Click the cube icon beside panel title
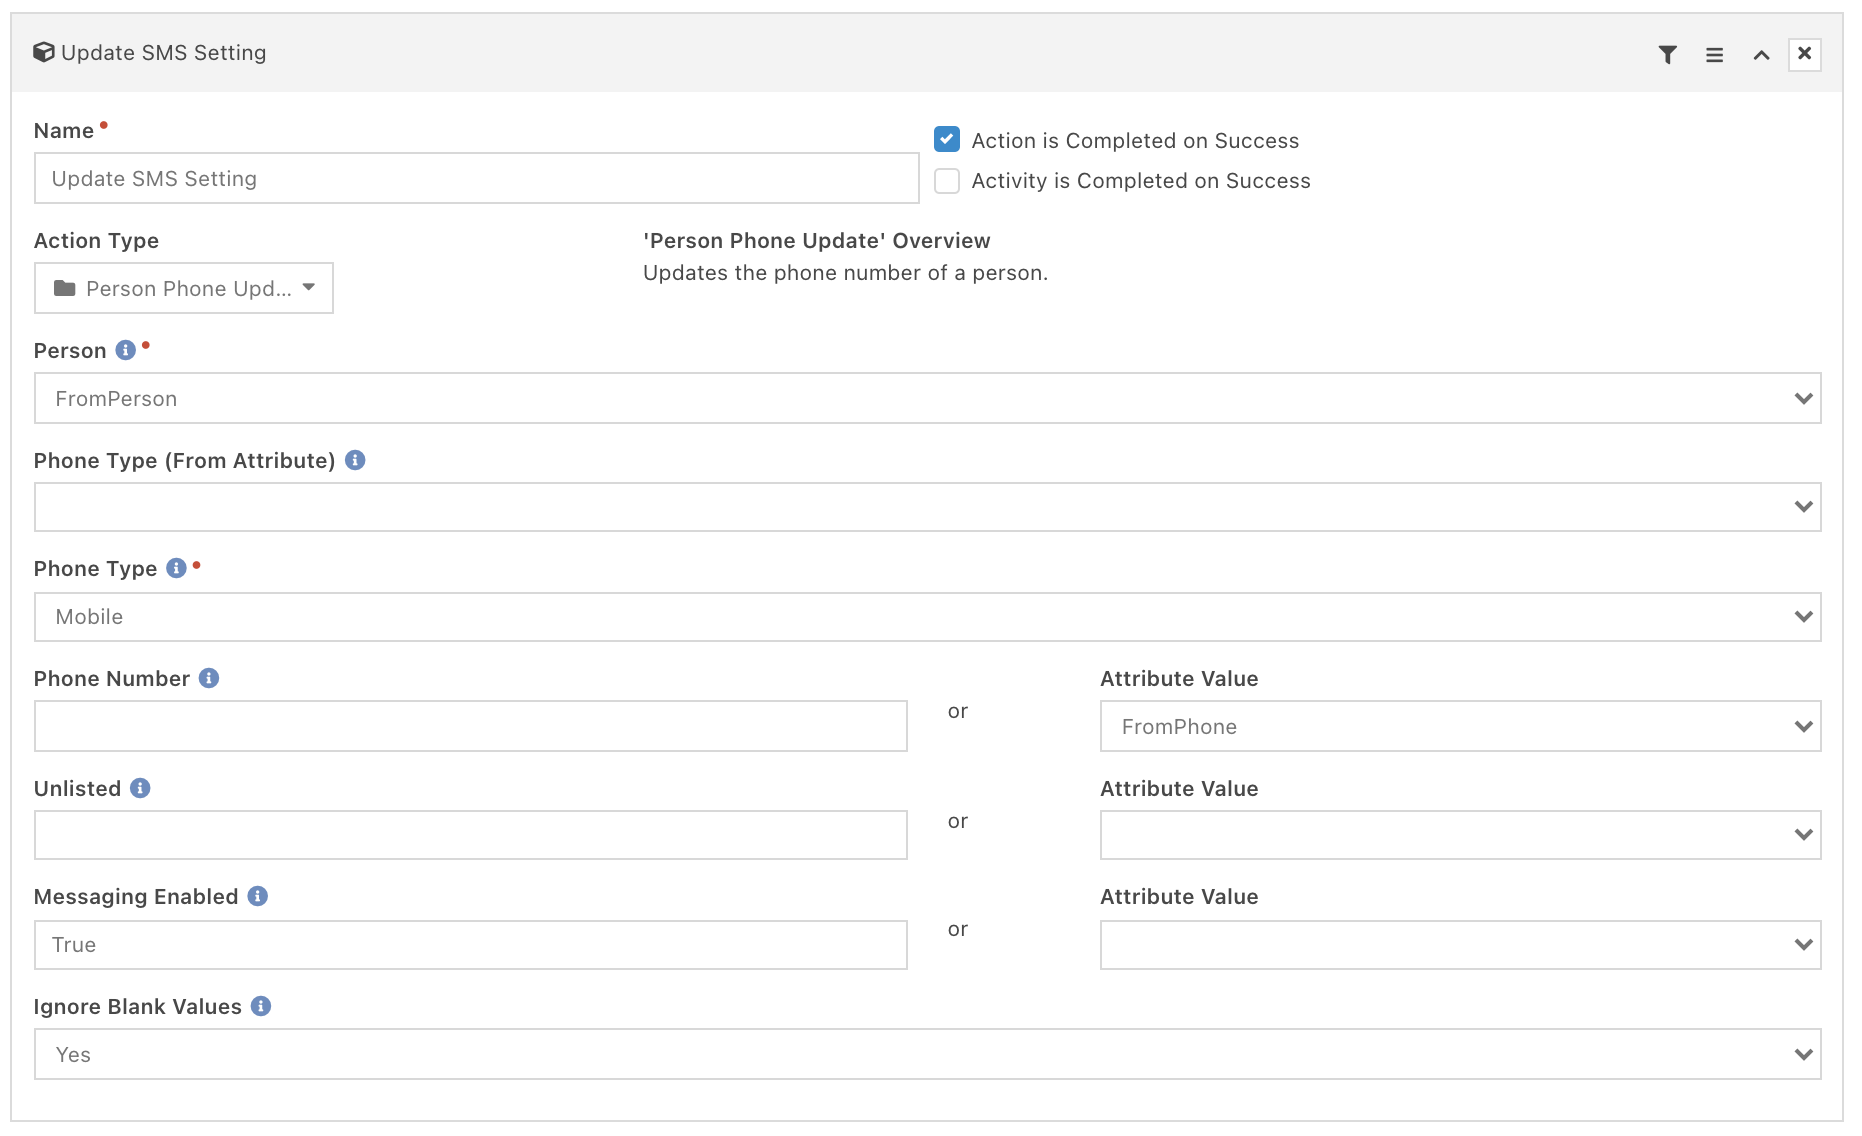The image size is (1862, 1136). pyautogui.click(x=44, y=52)
